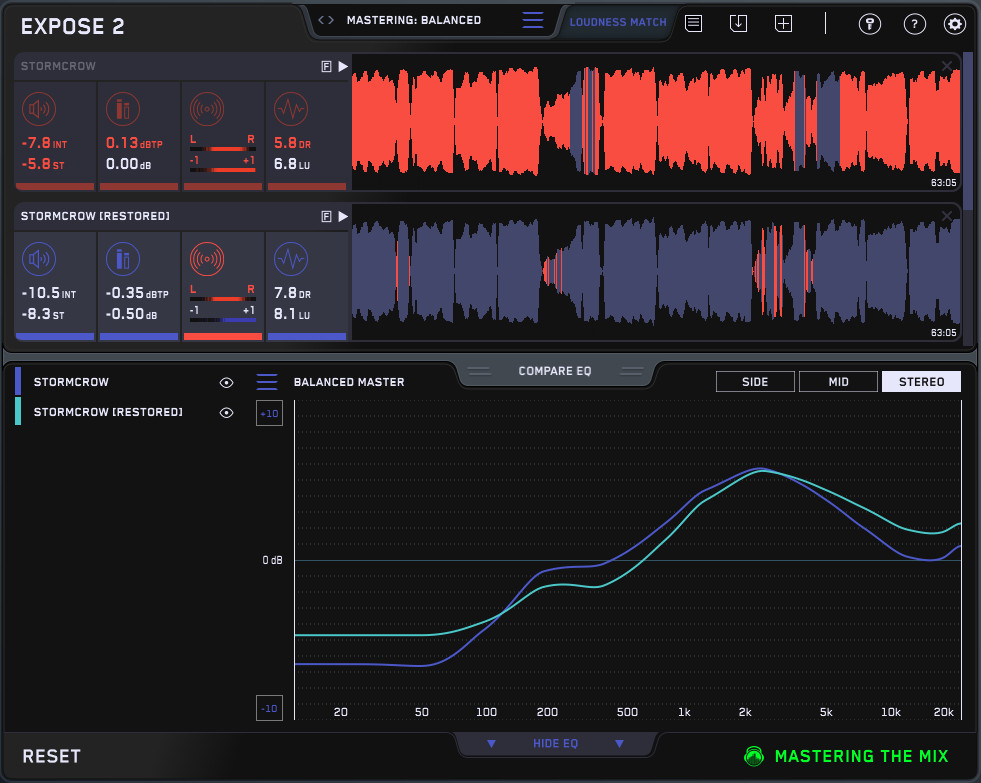The width and height of the screenshot is (981, 783).
Task: Click the track list vertical scrollbar
Action: click(968, 131)
